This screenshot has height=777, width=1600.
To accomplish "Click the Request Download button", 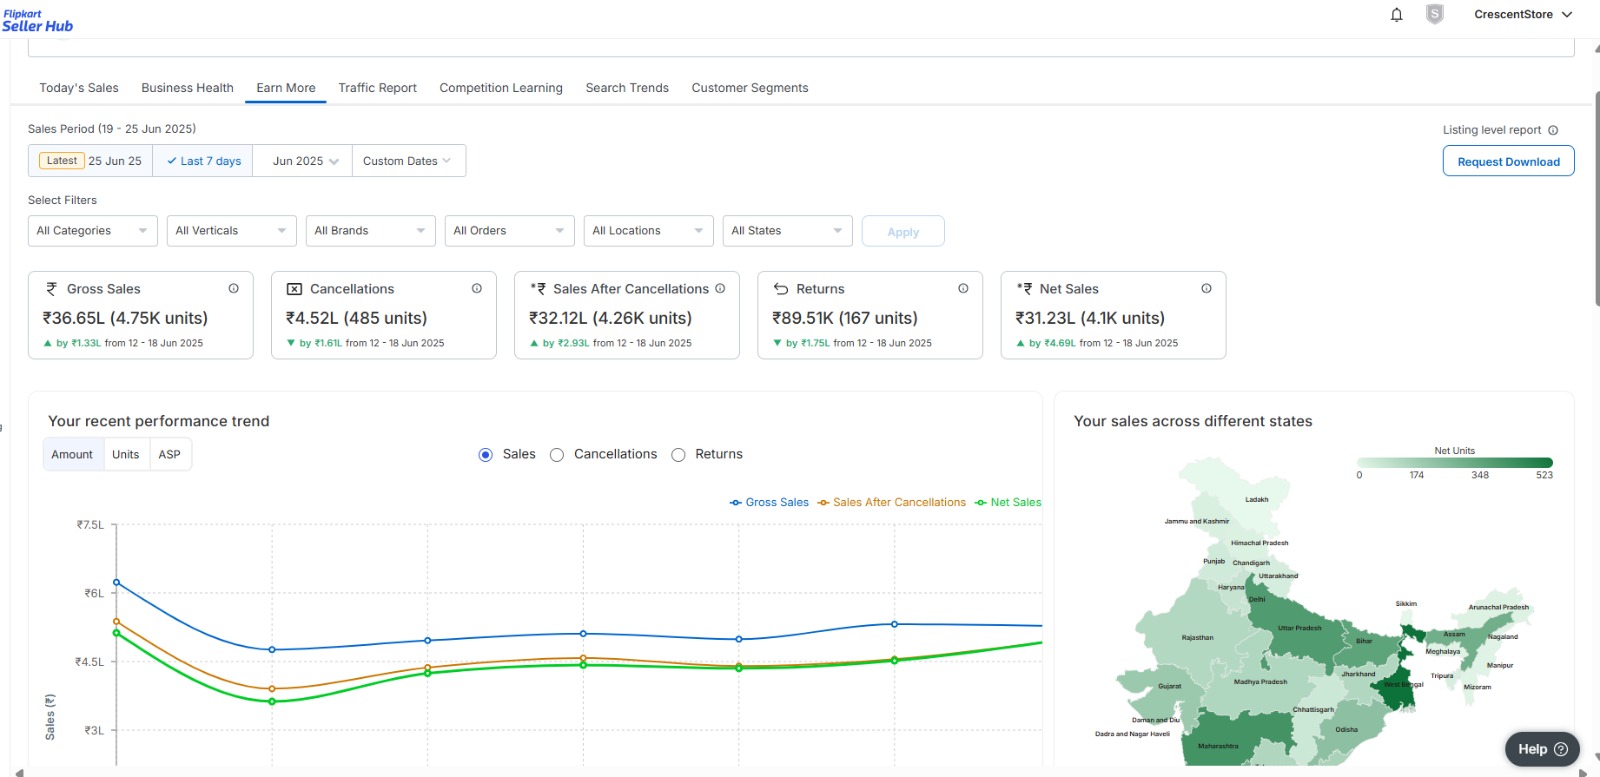I will 1508,161.
